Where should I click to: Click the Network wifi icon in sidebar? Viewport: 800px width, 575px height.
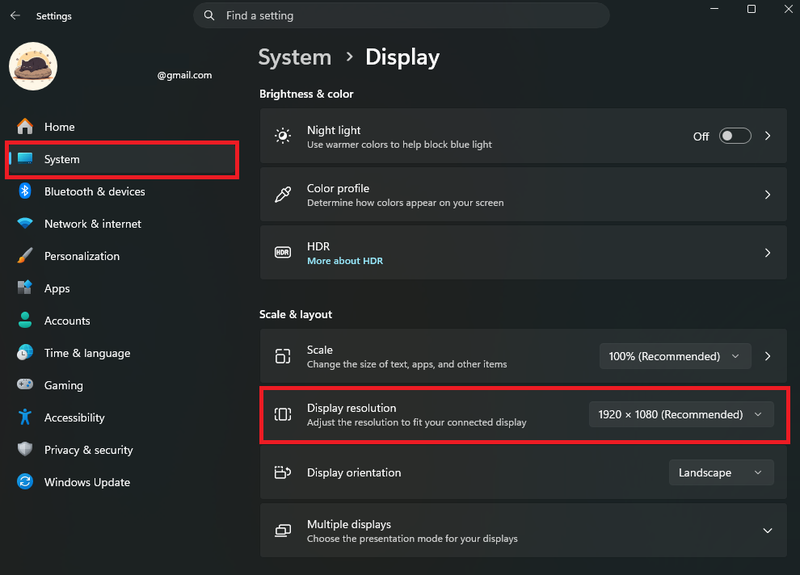click(24, 223)
